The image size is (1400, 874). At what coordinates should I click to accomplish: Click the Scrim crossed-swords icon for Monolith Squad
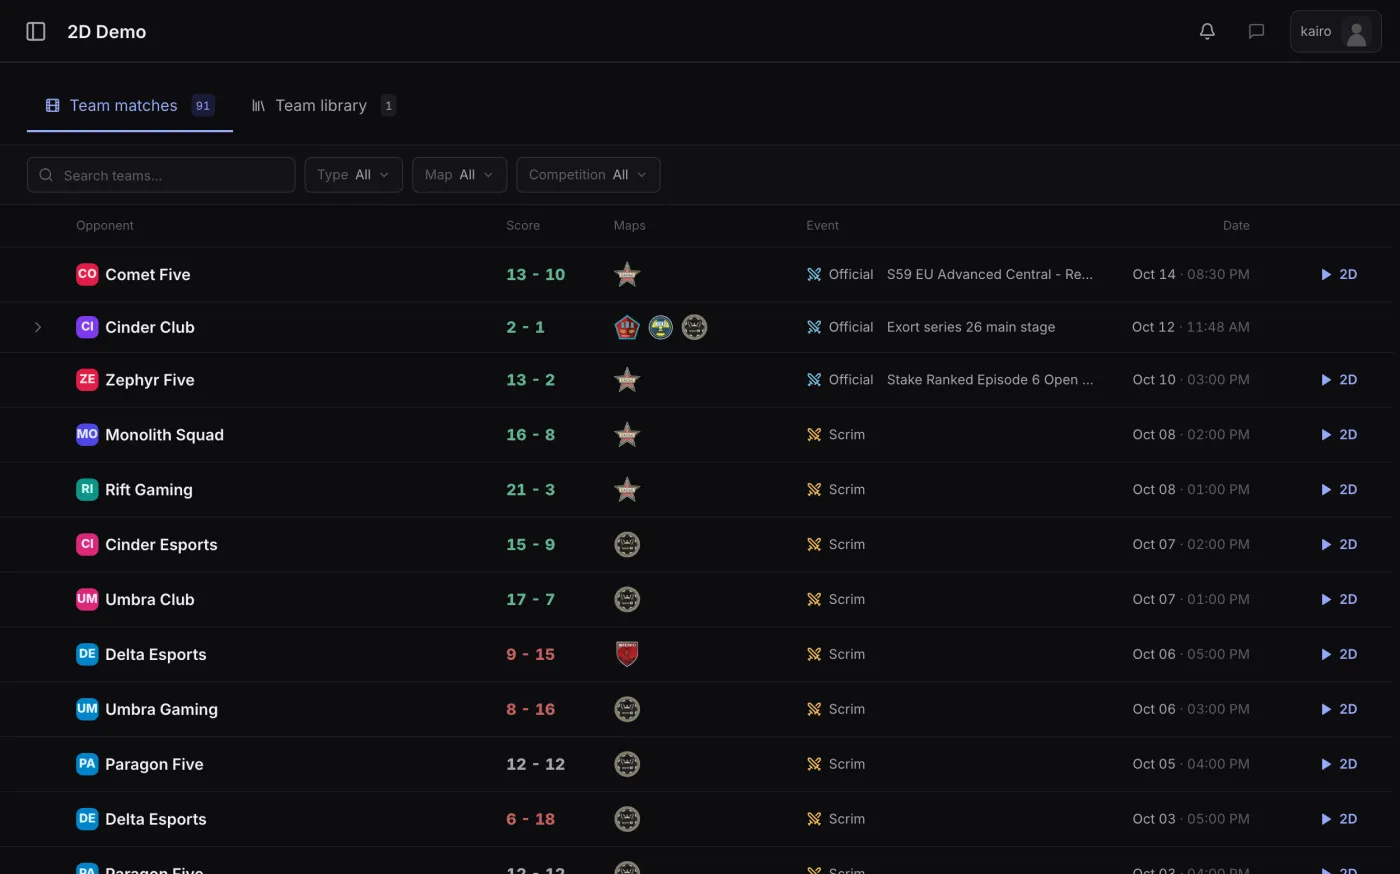pos(814,435)
